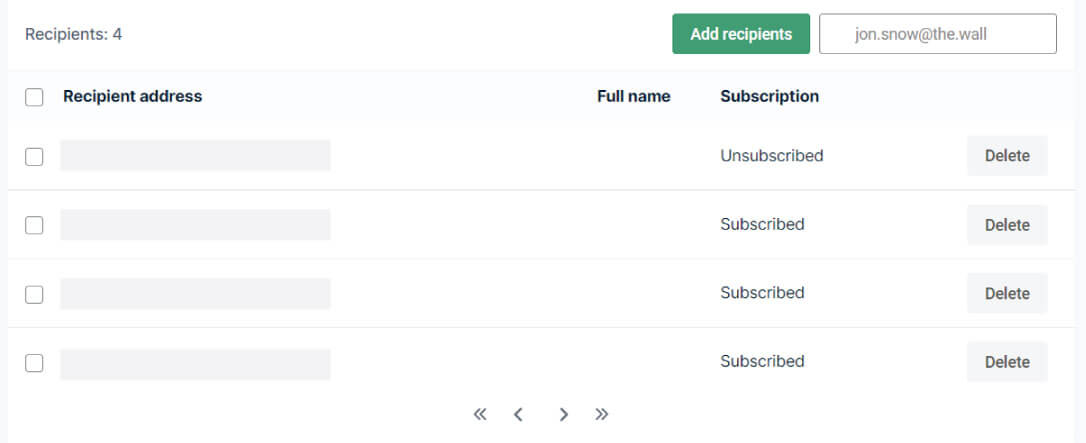Go to the next page of recipients

pos(564,414)
